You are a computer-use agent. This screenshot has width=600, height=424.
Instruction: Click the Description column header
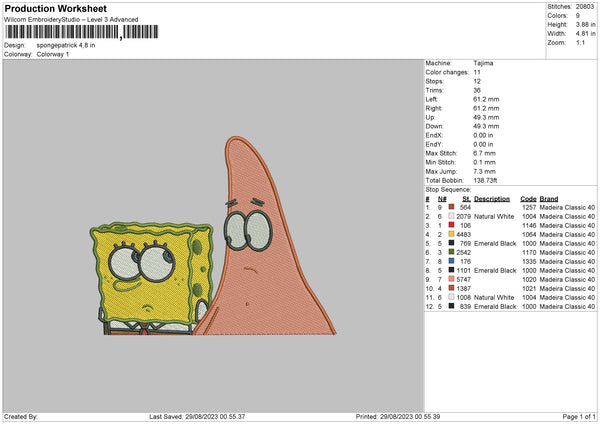492,199
